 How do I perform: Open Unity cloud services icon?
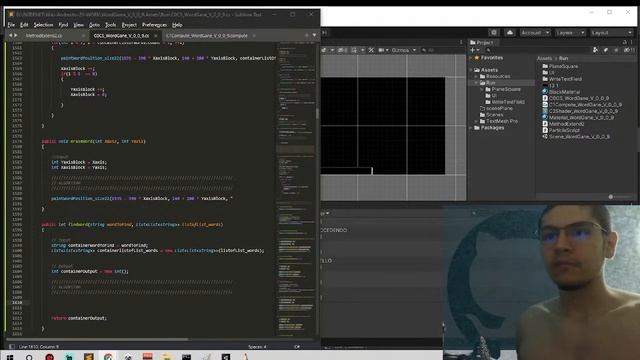tap(510, 33)
